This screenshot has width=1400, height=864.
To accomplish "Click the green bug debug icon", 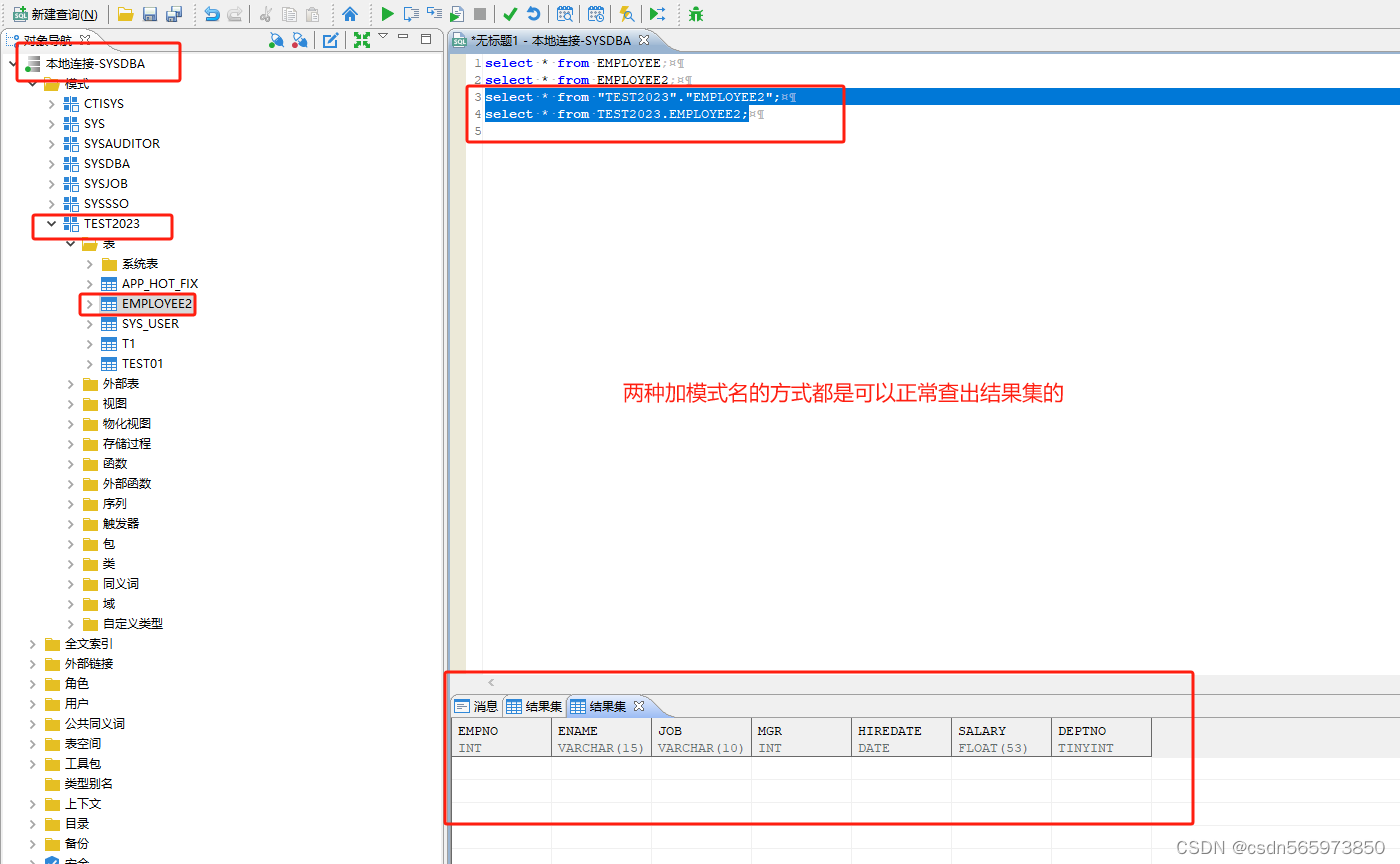I will click(696, 14).
